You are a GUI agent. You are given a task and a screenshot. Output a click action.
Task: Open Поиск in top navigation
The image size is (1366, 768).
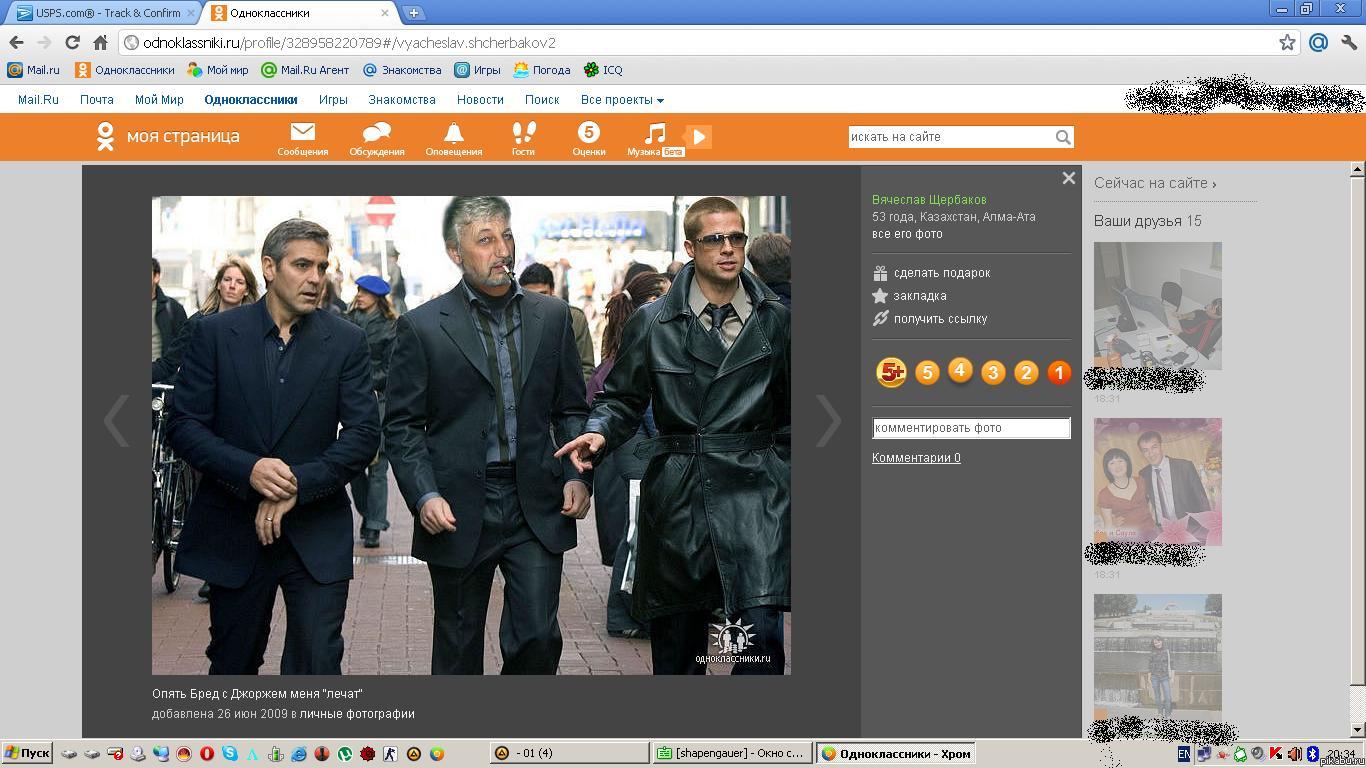click(542, 100)
